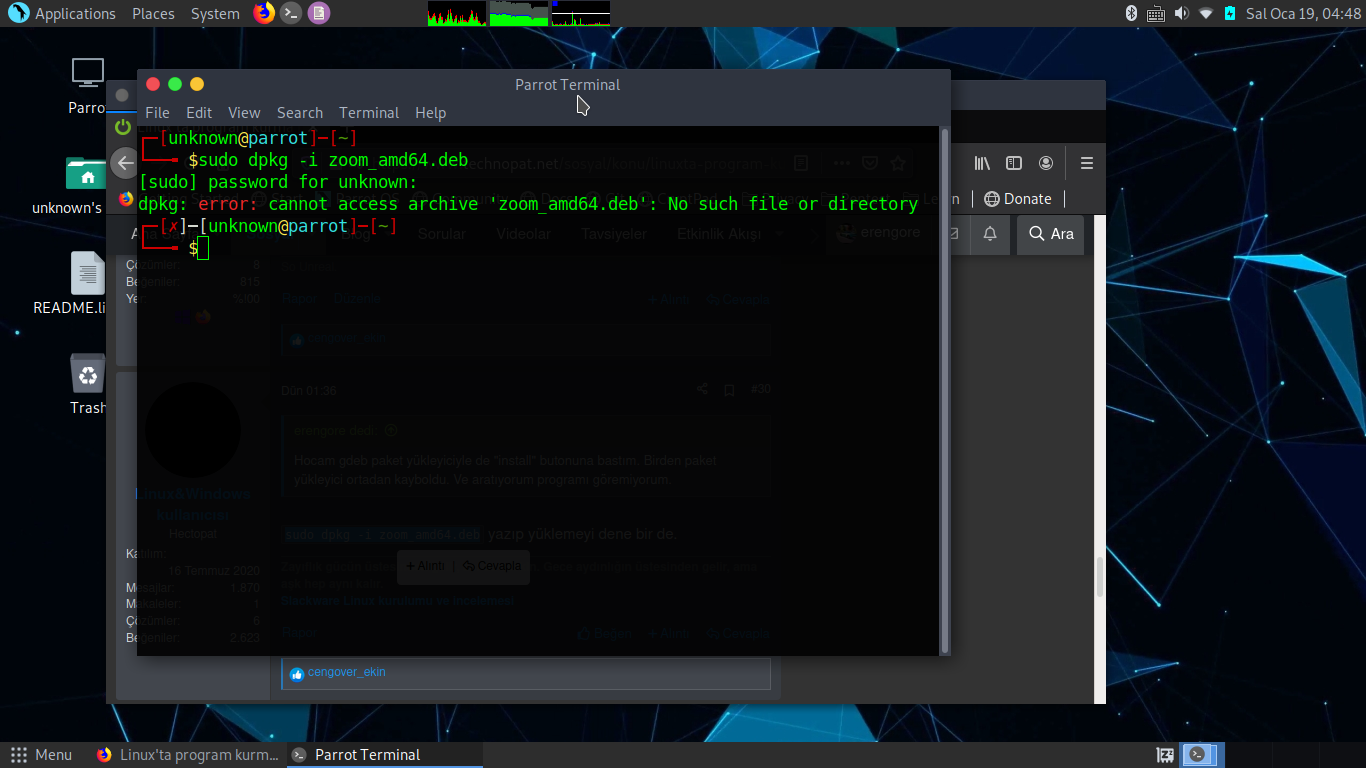Select the Parrot computer desktop icon
The width and height of the screenshot is (1366, 768).
88,86
